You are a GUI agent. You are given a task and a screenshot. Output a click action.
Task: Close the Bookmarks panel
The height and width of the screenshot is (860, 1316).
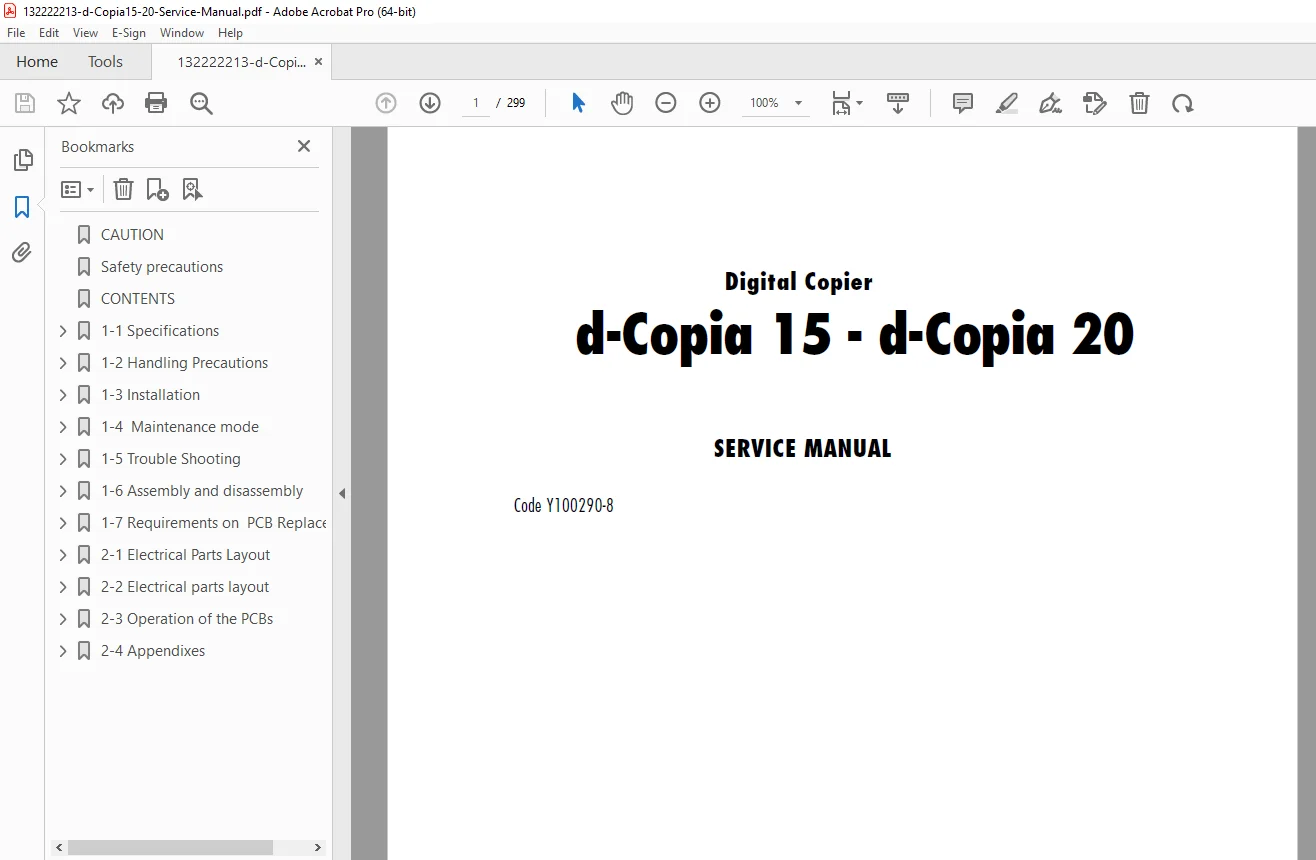[x=304, y=146]
